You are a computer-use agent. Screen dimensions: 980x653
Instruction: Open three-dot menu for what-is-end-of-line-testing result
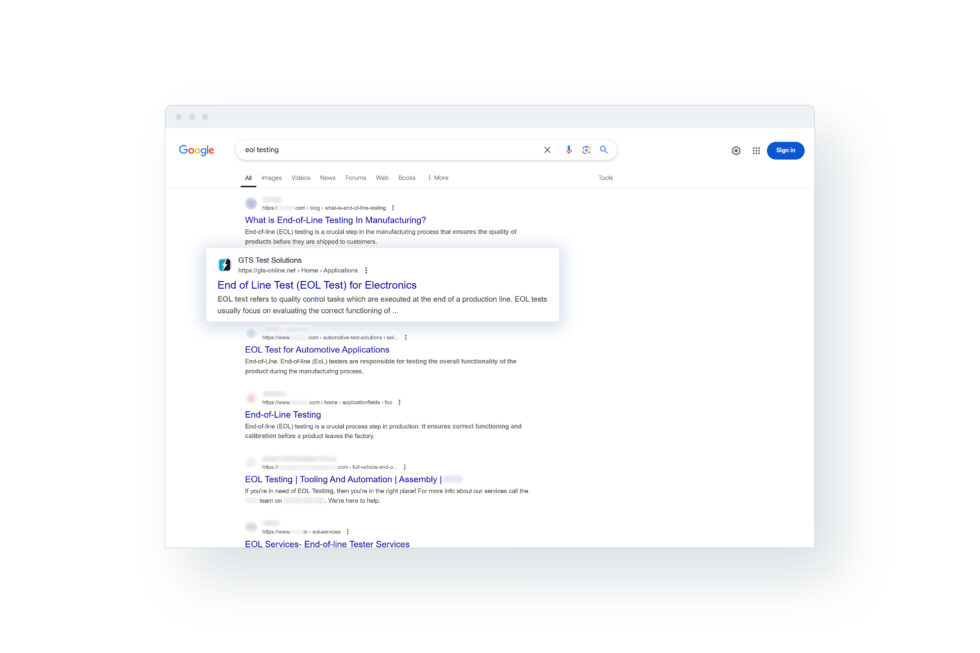(392, 208)
